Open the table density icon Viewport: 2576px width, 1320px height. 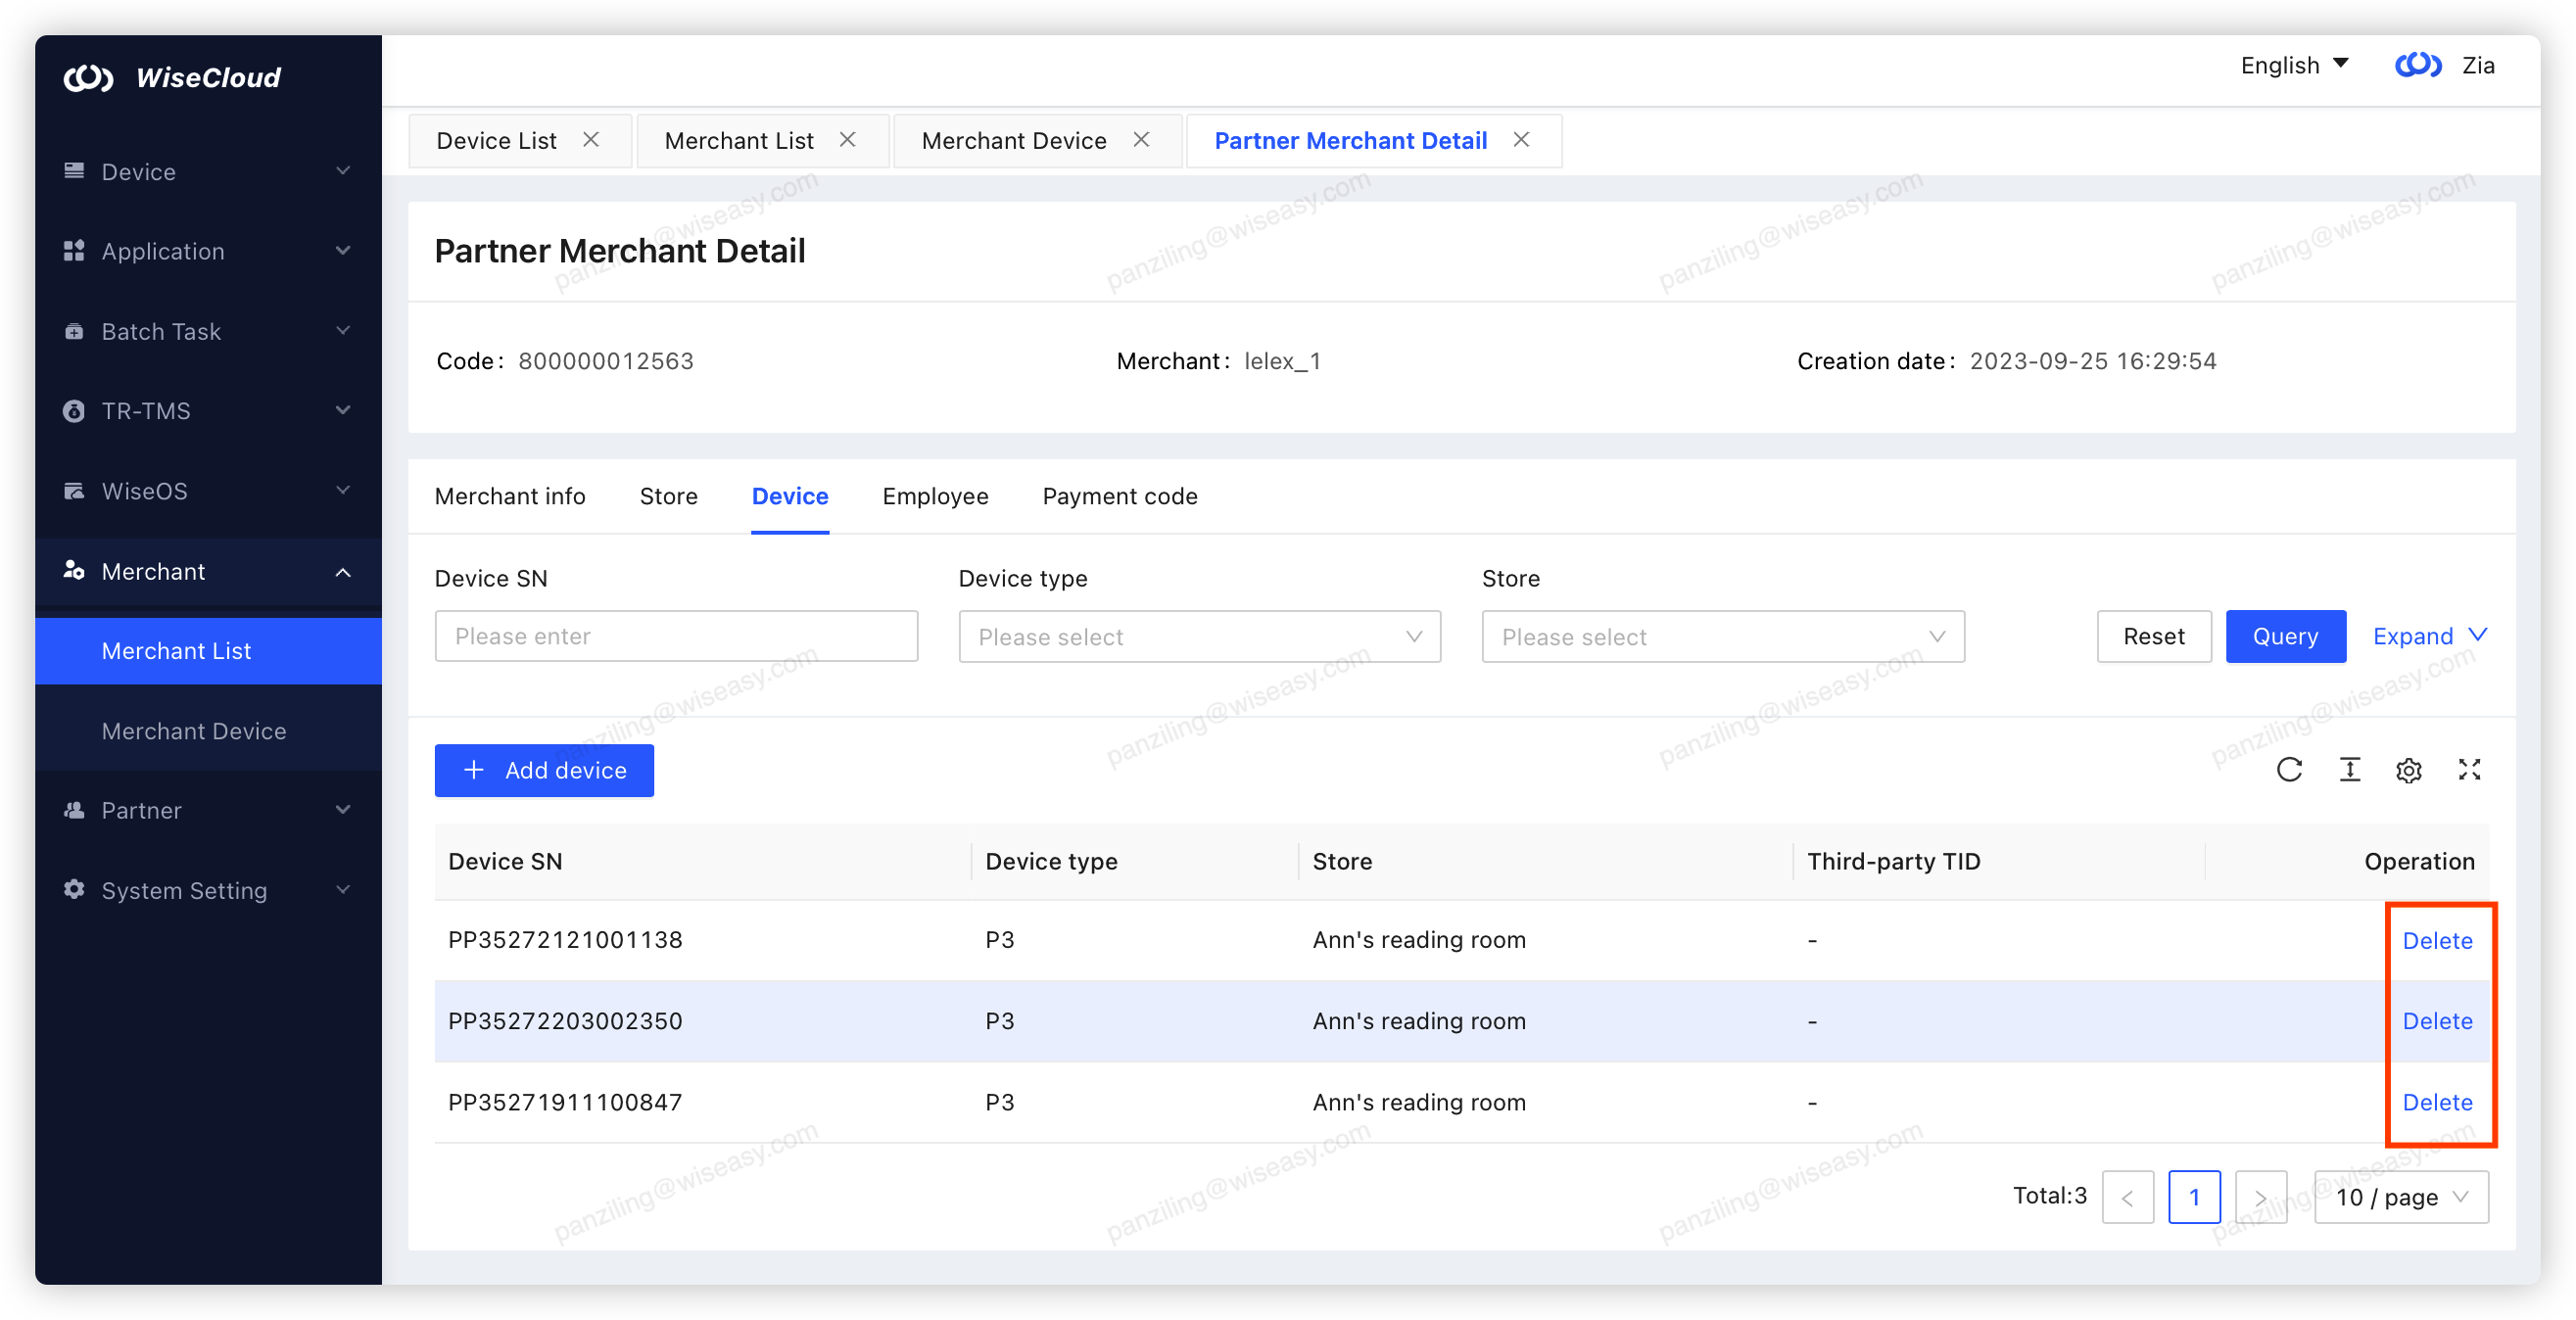(x=2349, y=769)
